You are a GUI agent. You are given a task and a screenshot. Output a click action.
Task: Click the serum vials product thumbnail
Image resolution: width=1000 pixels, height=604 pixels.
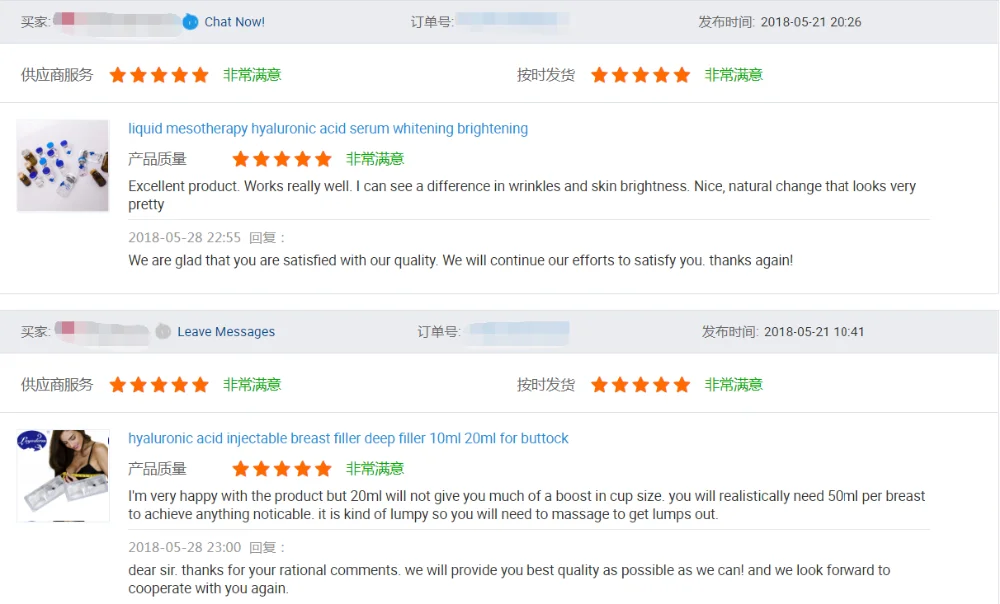click(63, 165)
